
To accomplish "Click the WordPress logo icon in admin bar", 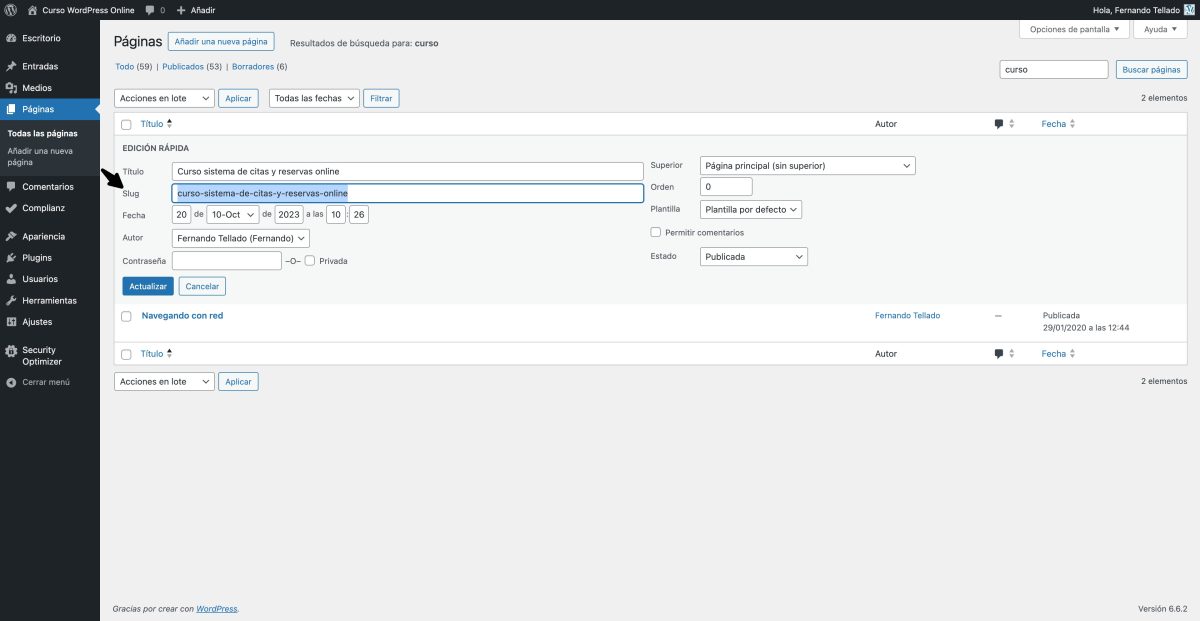I will click(x=11, y=9).
